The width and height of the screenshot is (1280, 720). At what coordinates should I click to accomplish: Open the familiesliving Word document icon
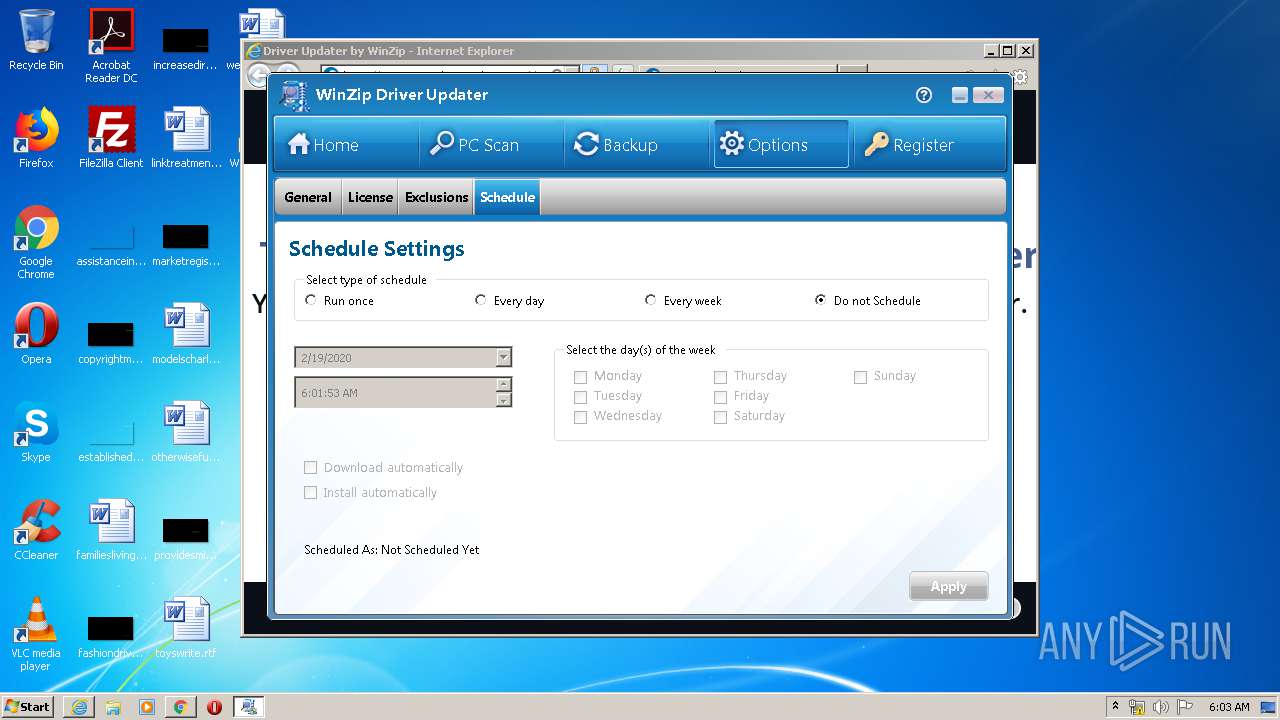click(111, 530)
